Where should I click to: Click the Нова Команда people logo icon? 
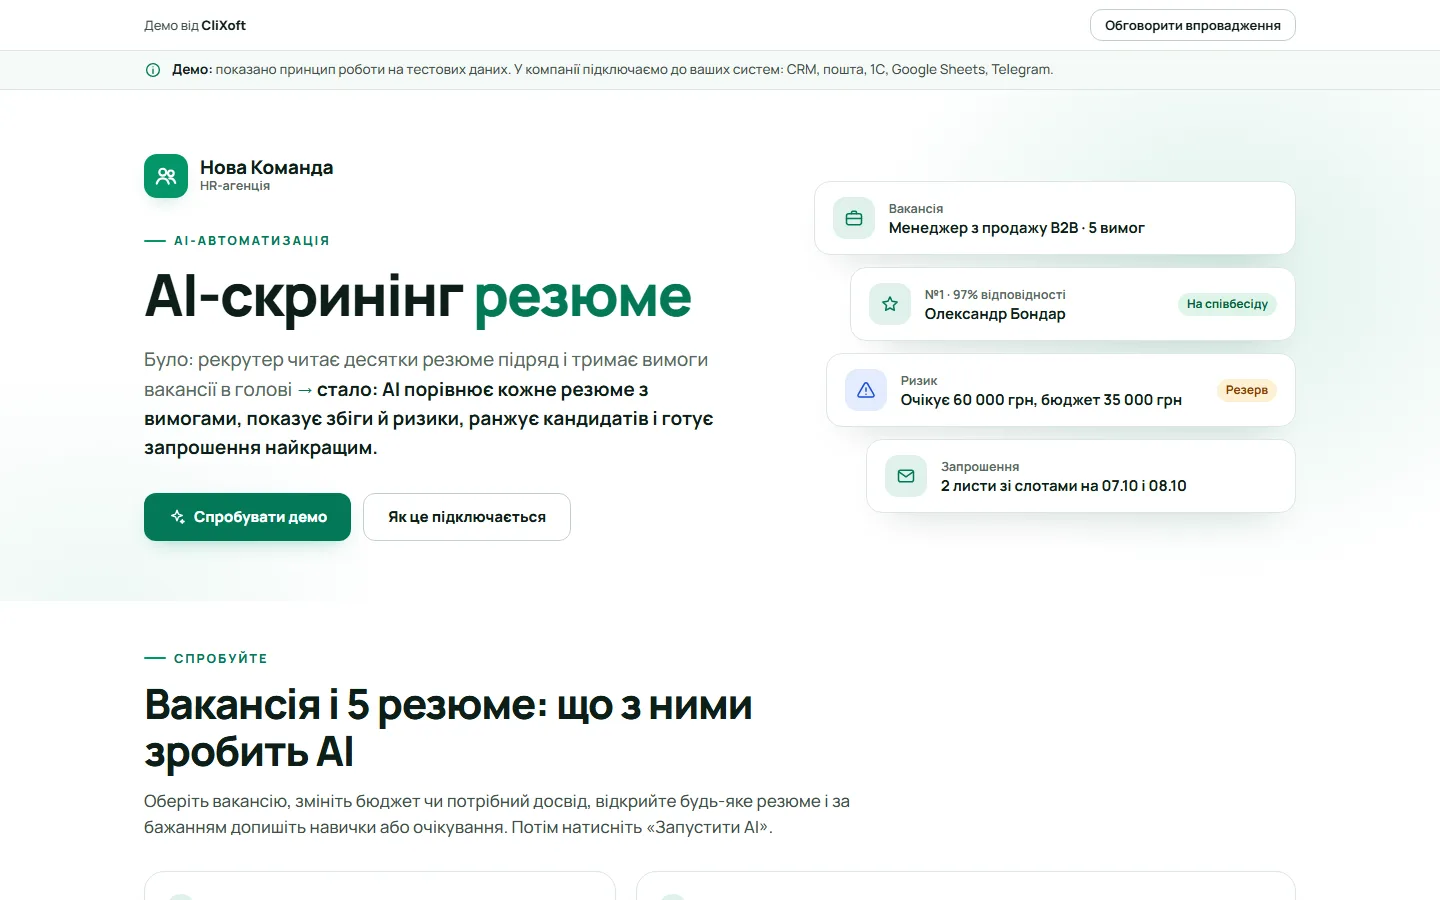pyautogui.click(x=166, y=176)
